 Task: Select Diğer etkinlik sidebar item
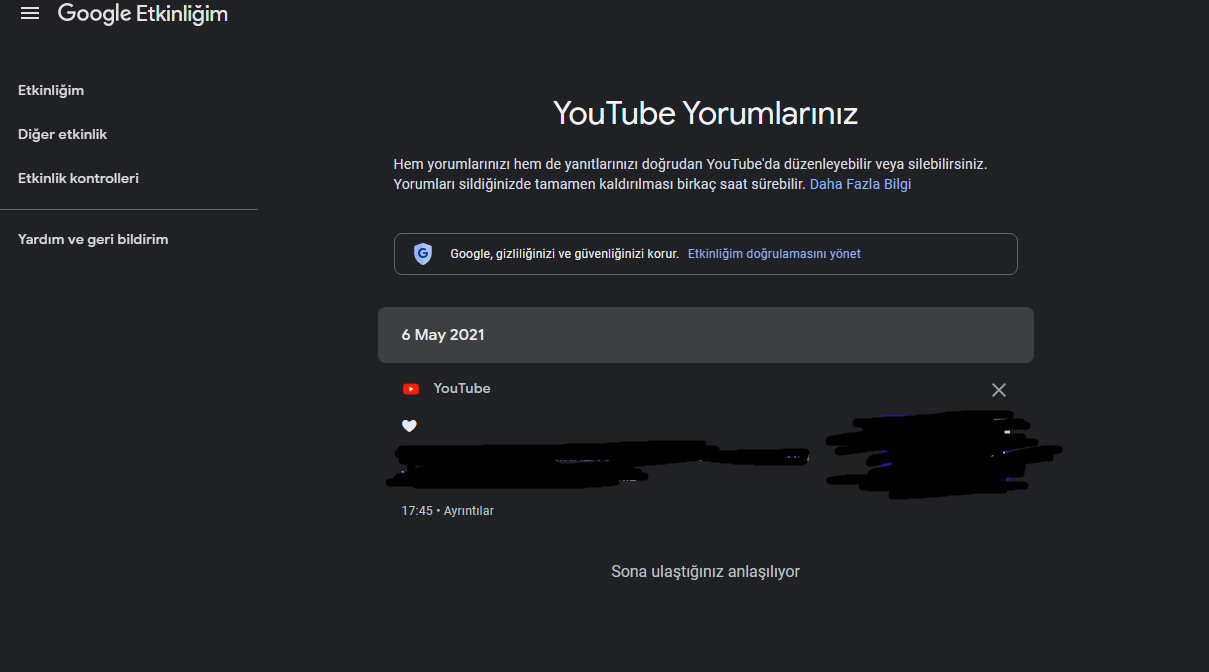pyautogui.click(x=62, y=134)
